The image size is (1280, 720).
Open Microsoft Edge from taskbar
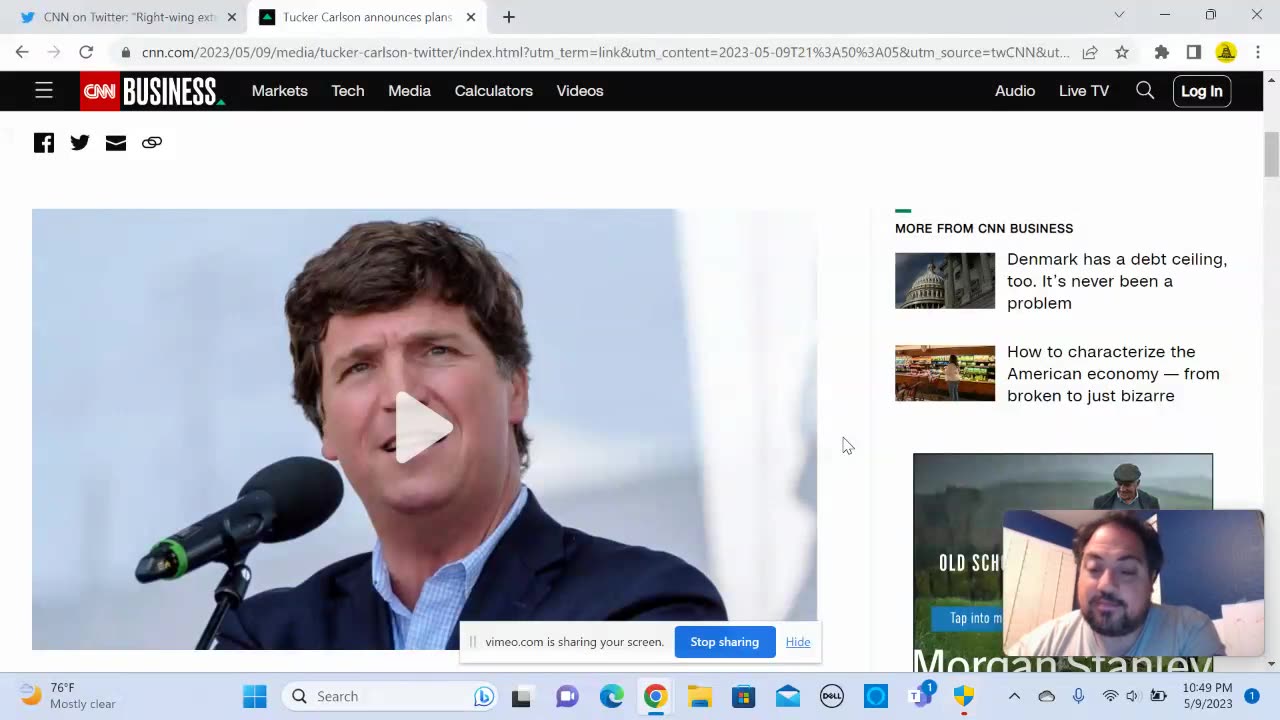coord(611,696)
